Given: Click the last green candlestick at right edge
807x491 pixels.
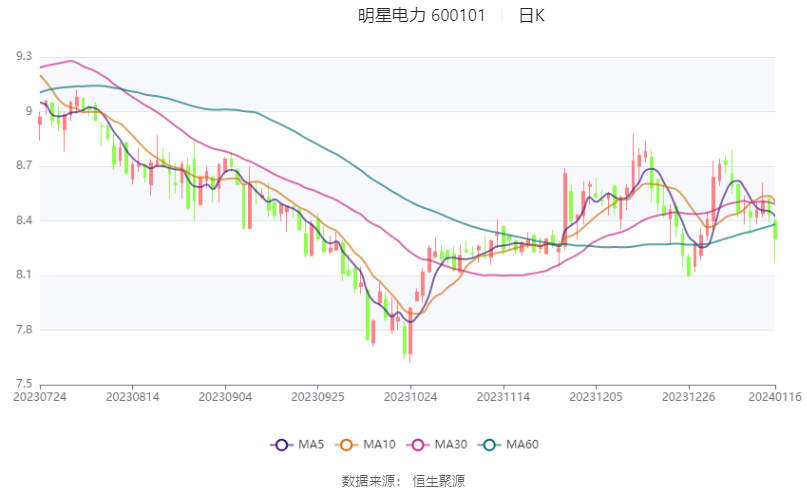Looking at the screenshot, I should point(775,232).
